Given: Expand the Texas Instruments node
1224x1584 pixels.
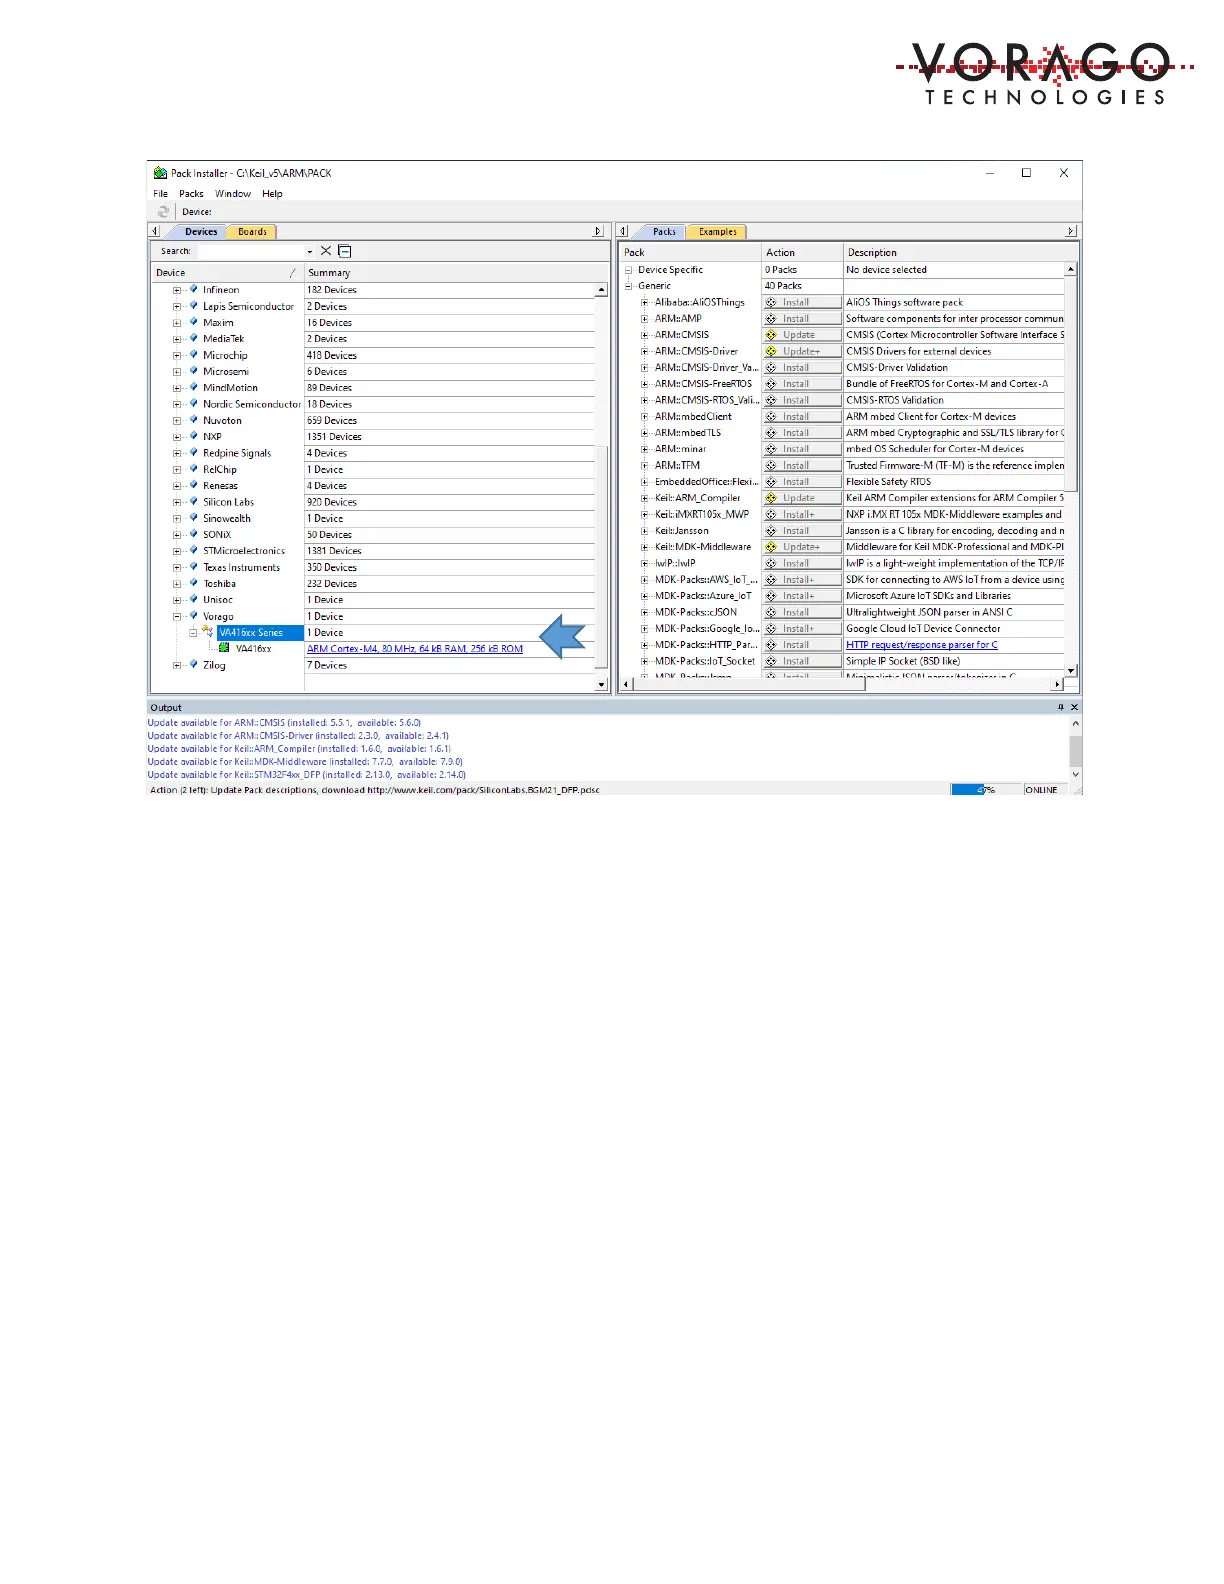Looking at the screenshot, I should tap(177, 567).
